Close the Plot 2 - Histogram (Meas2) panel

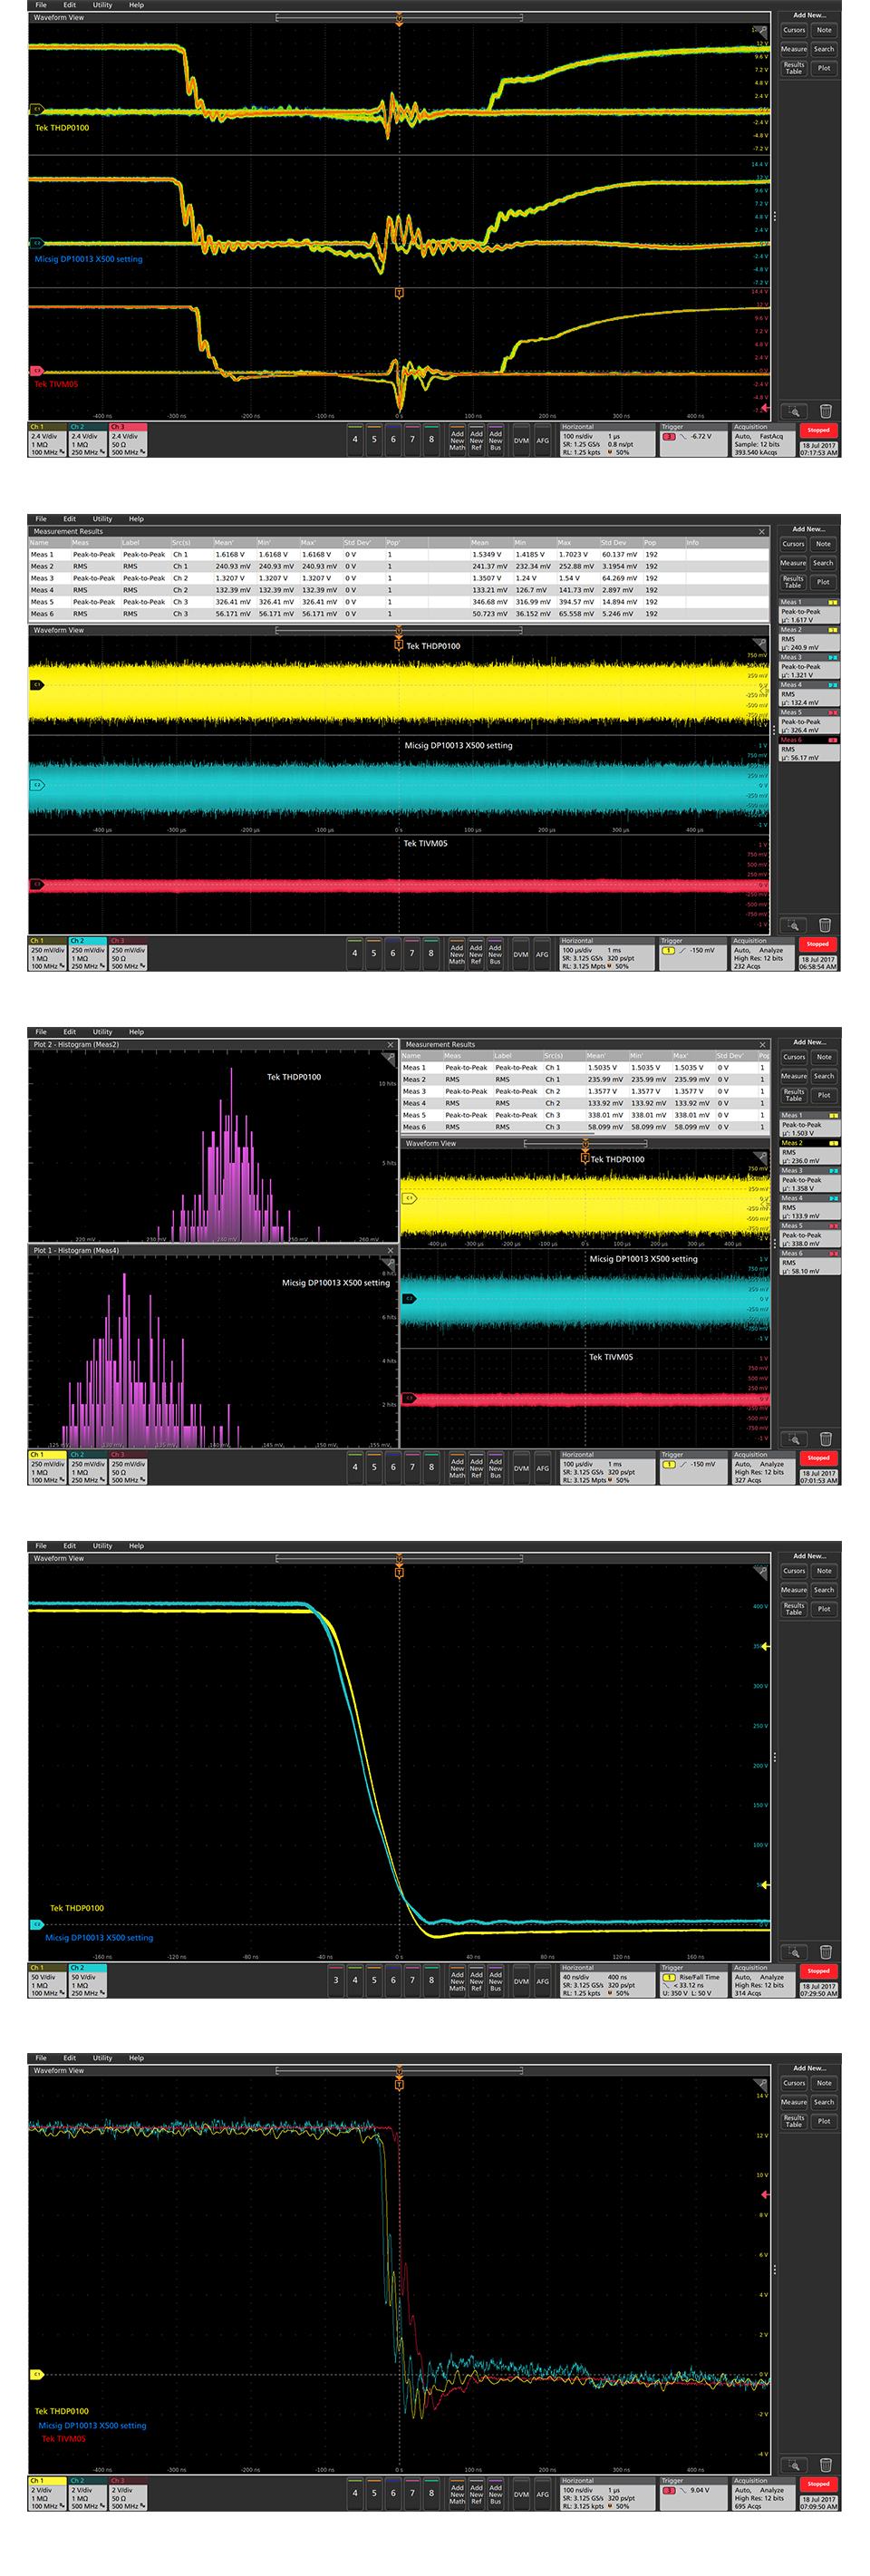pyautogui.click(x=390, y=1045)
